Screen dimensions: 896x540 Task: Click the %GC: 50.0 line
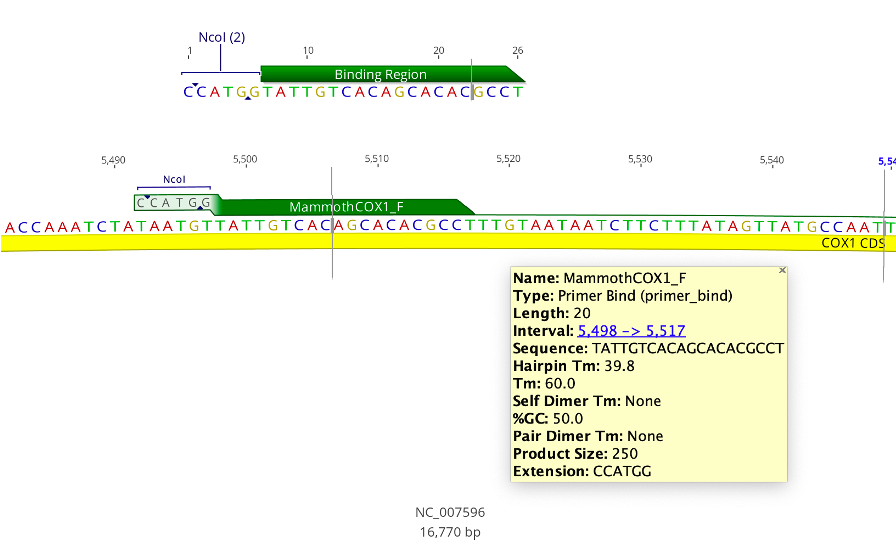click(548, 418)
